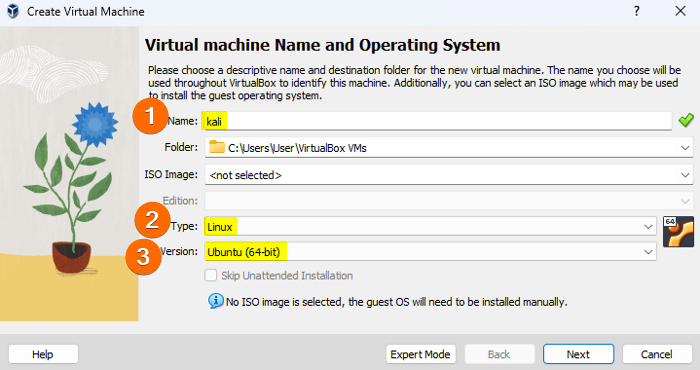Expand the ISO Image dropdown arrow

tap(685, 175)
